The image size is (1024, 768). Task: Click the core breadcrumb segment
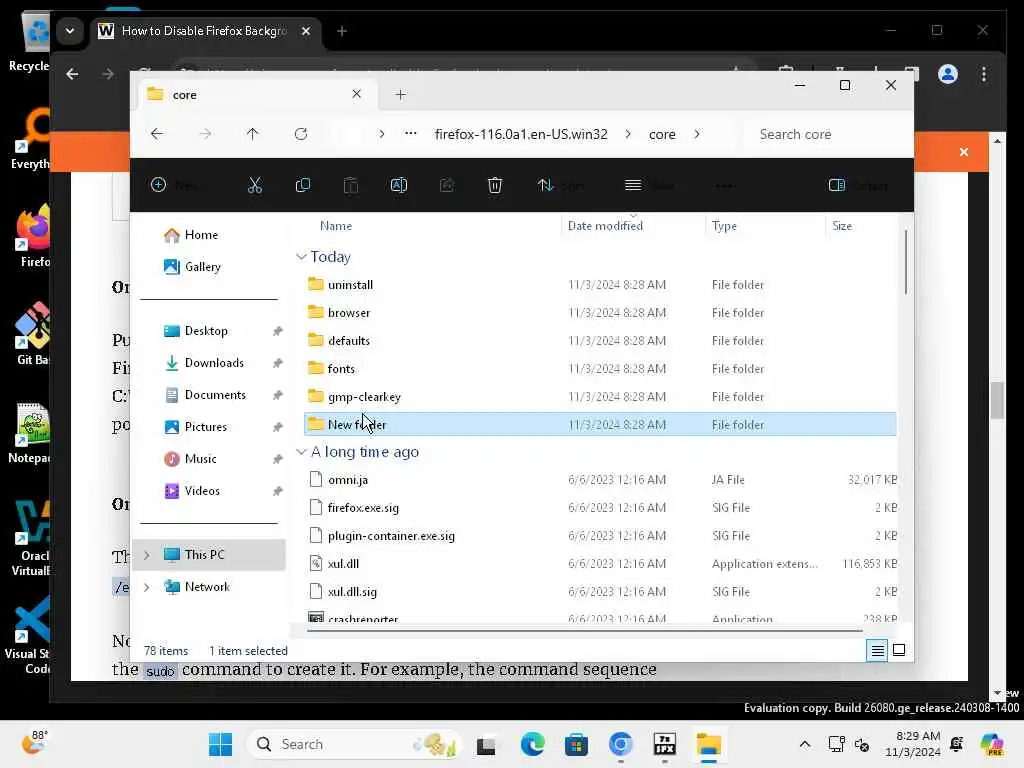click(662, 134)
